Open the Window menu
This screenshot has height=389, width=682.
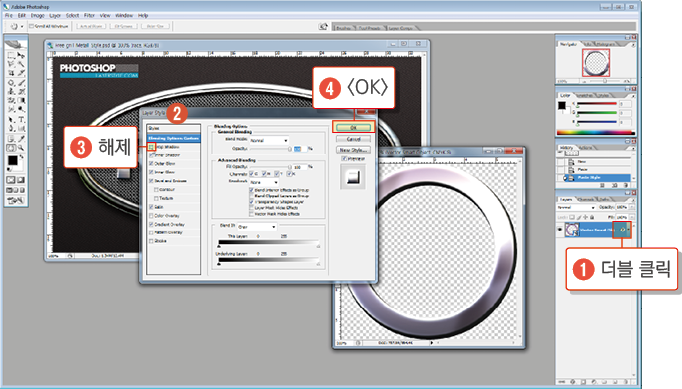coord(124,15)
